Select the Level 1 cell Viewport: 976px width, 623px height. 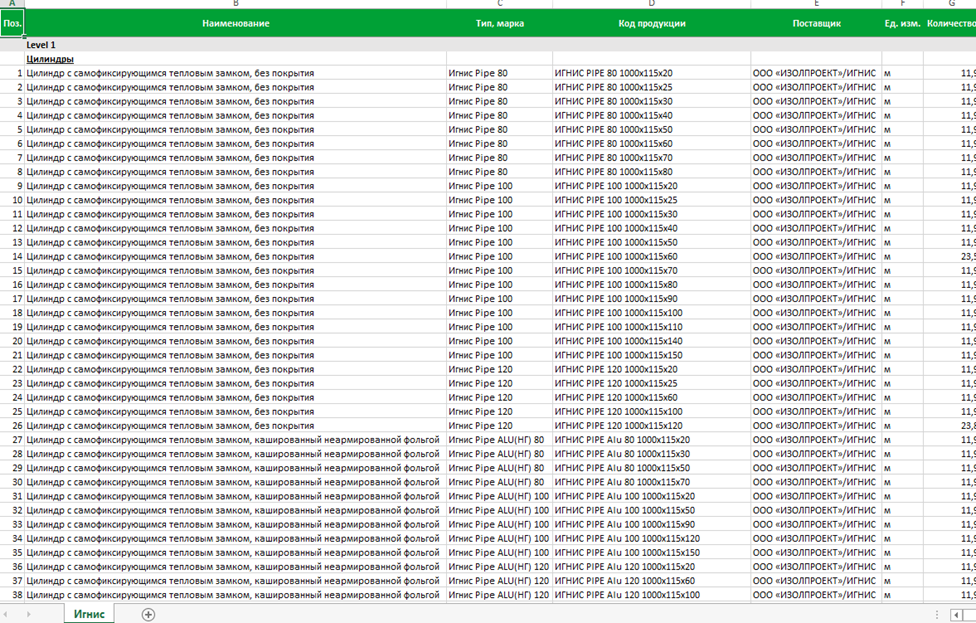pyautogui.click(x=235, y=45)
